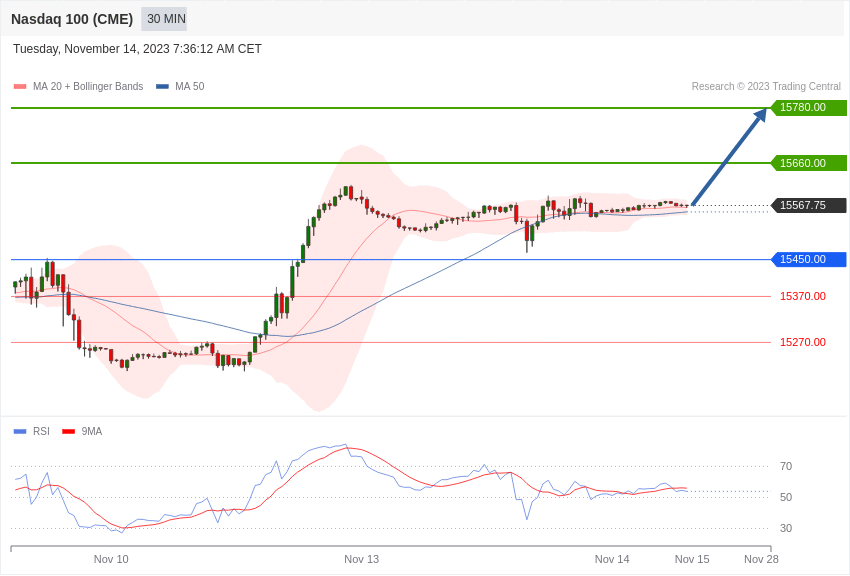This screenshot has width=850, height=576.
Task: Click the Nasdaq 100 (CME) title
Action: click(x=72, y=19)
